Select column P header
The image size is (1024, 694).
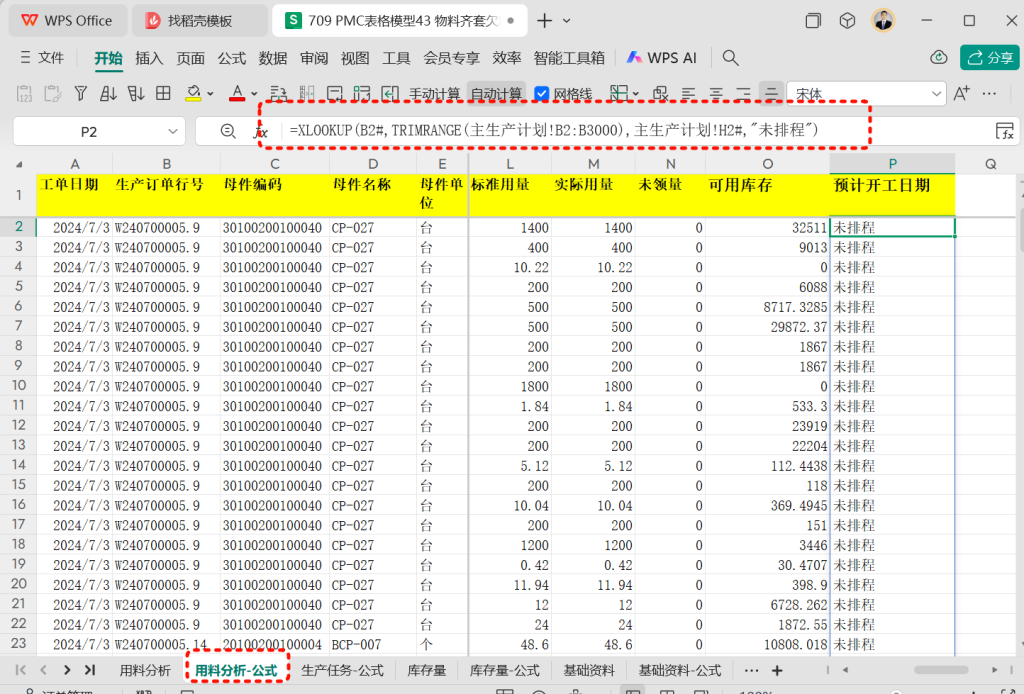pyautogui.click(x=892, y=164)
